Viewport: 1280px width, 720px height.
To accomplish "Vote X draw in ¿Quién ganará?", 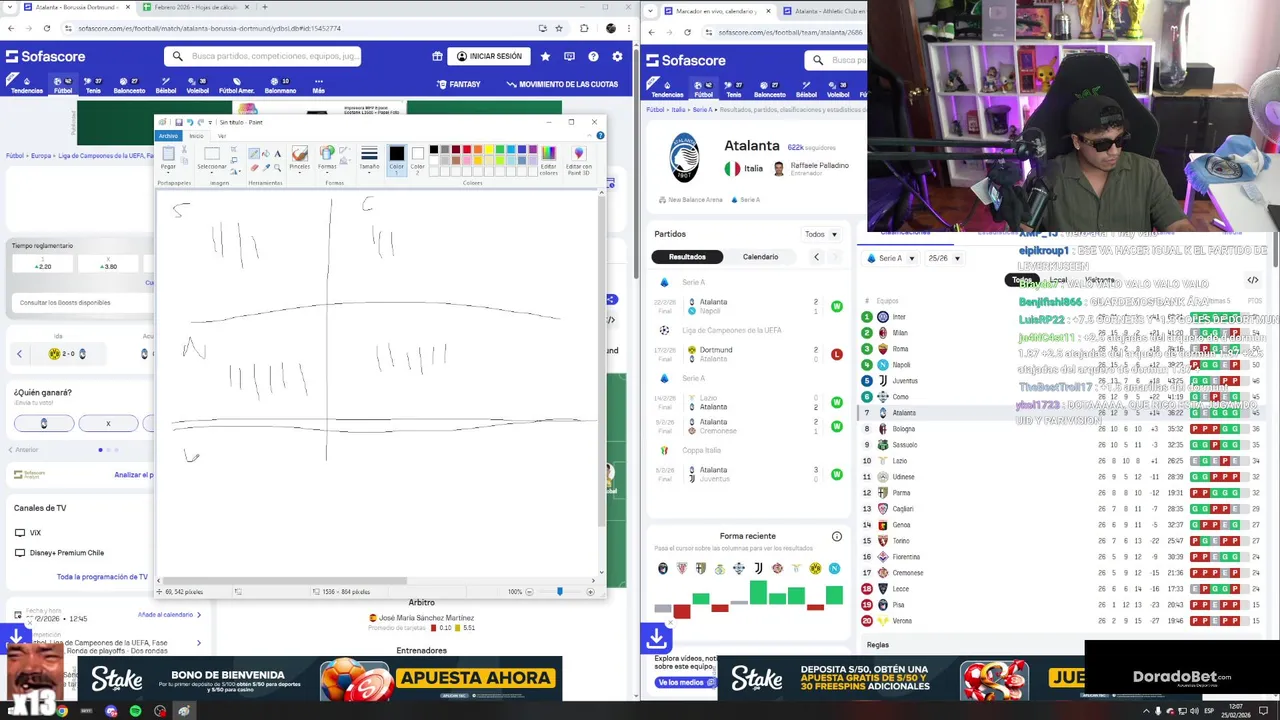I will (x=108, y=424).
